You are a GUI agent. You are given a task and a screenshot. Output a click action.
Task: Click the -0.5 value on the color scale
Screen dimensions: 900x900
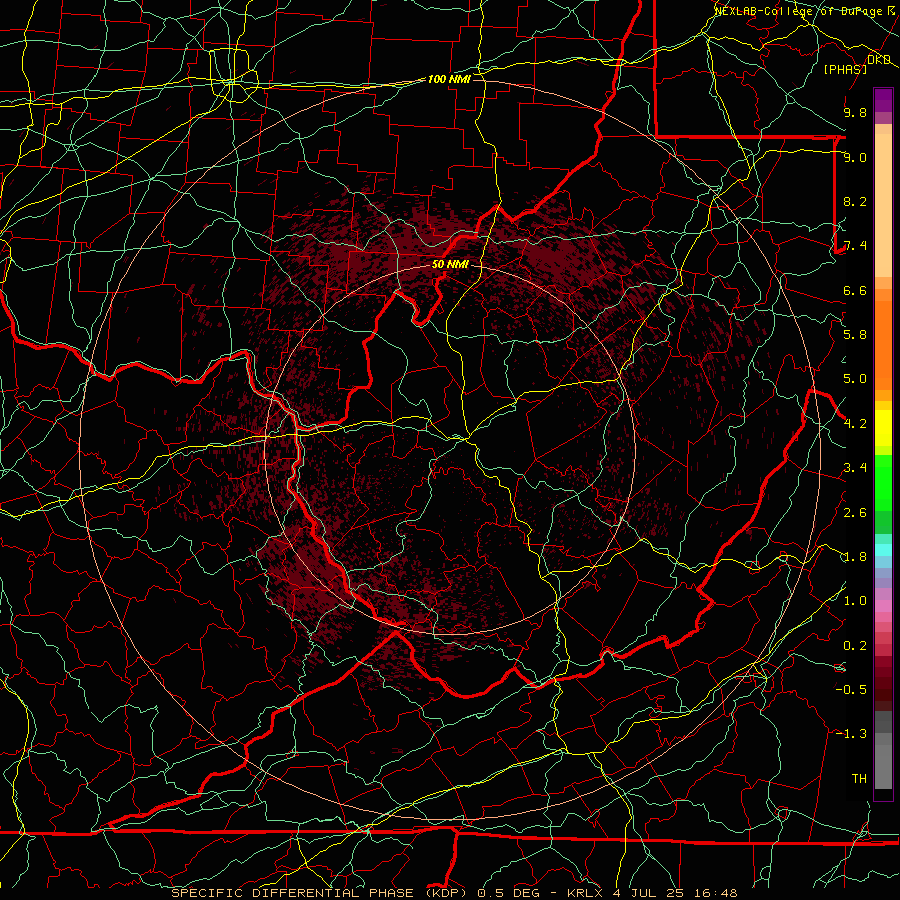pos(851,689)
